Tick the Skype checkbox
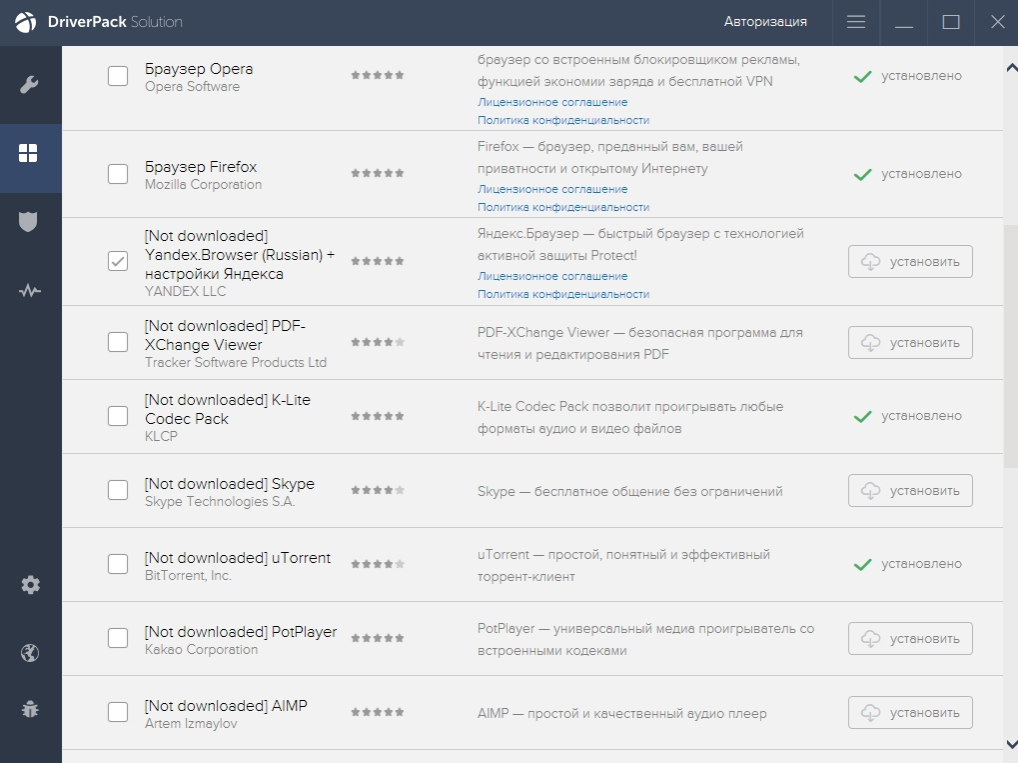This screenshot has height=763, width=1018. [118, 490]
